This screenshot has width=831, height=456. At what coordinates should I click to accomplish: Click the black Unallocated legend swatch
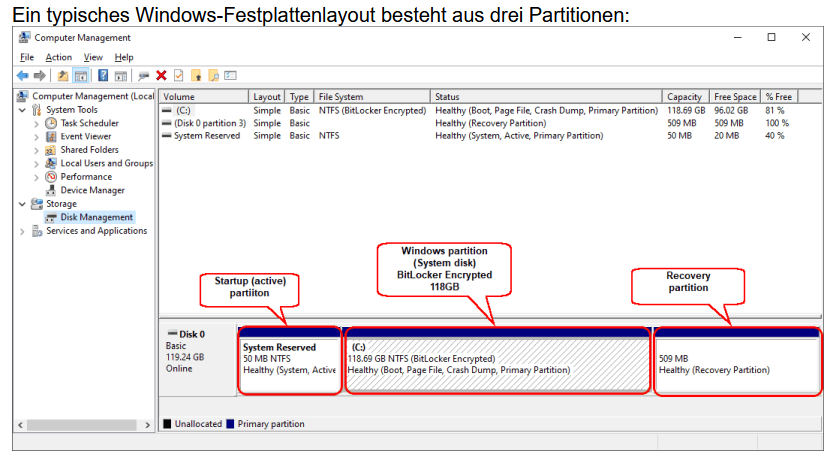[x=167, y=424]
